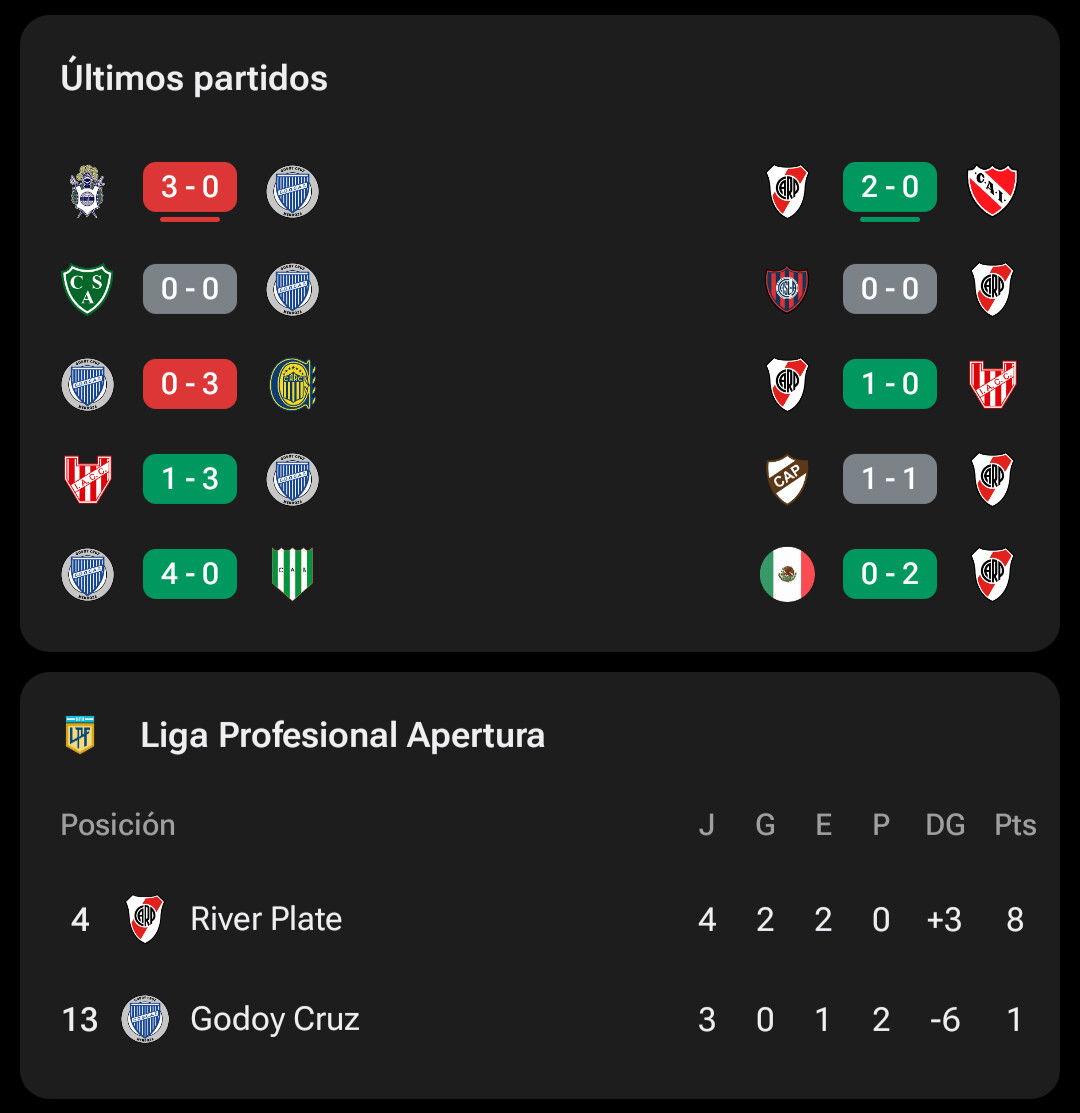The image size is (1080, 1113).
Task: Sort standings by Pts column header
Action: tap(1015, 825)
